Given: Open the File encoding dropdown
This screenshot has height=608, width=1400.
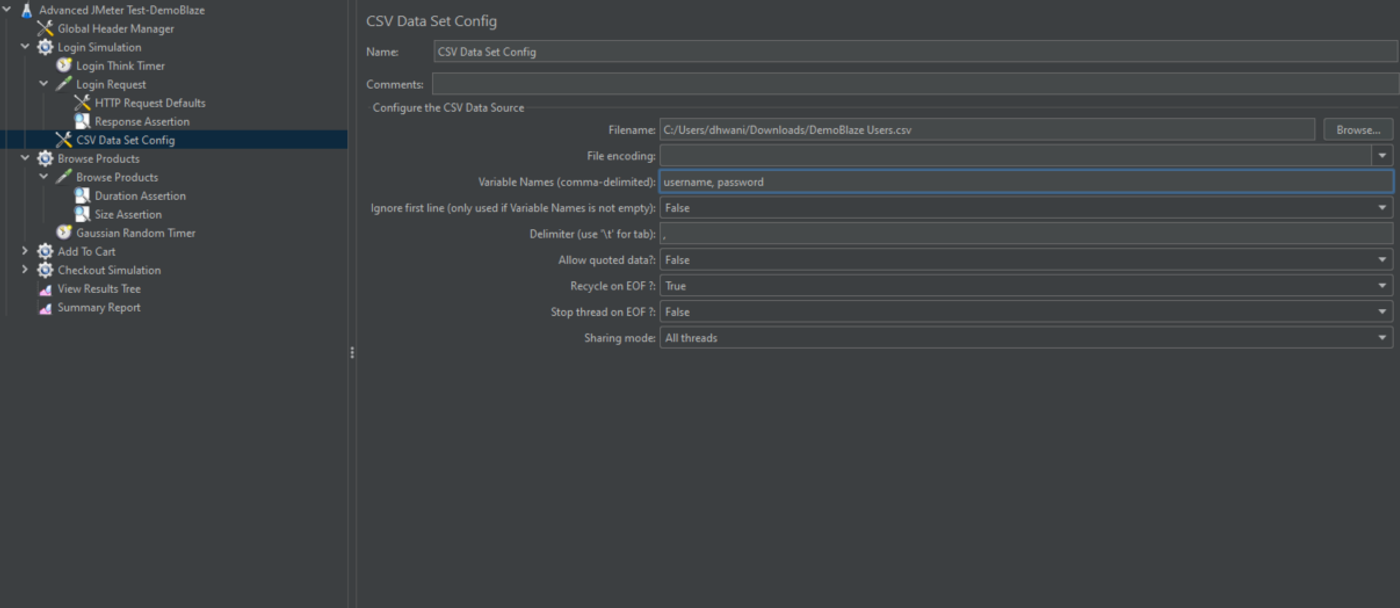Looking at the screenshot, I should pyautogui.click(x=1382, y=155).
